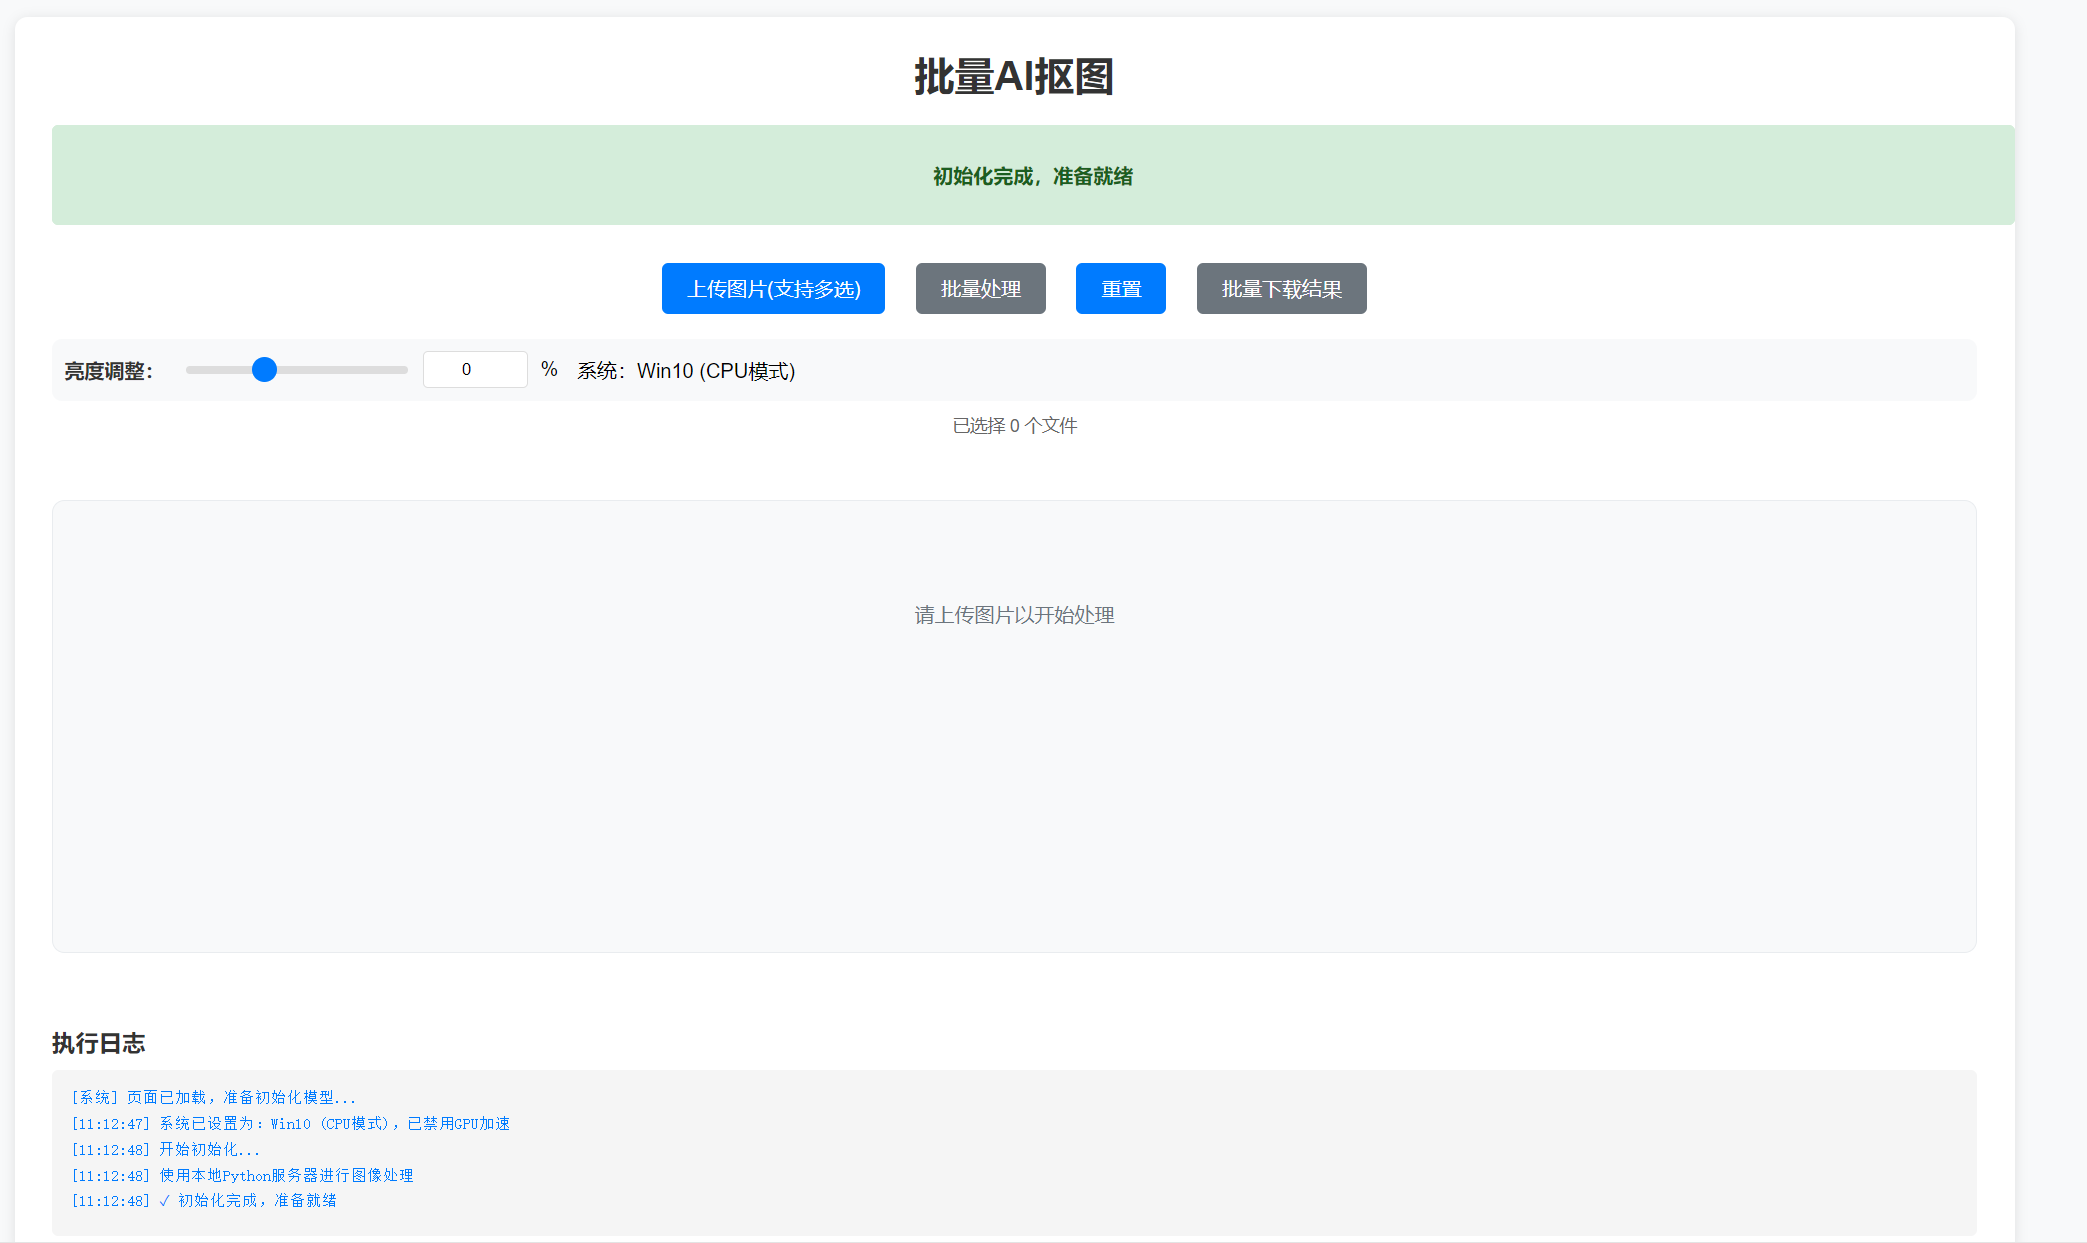
Task: Click the 系统：Win10 (CPU模式) status text
Action: tap(685, 371)
